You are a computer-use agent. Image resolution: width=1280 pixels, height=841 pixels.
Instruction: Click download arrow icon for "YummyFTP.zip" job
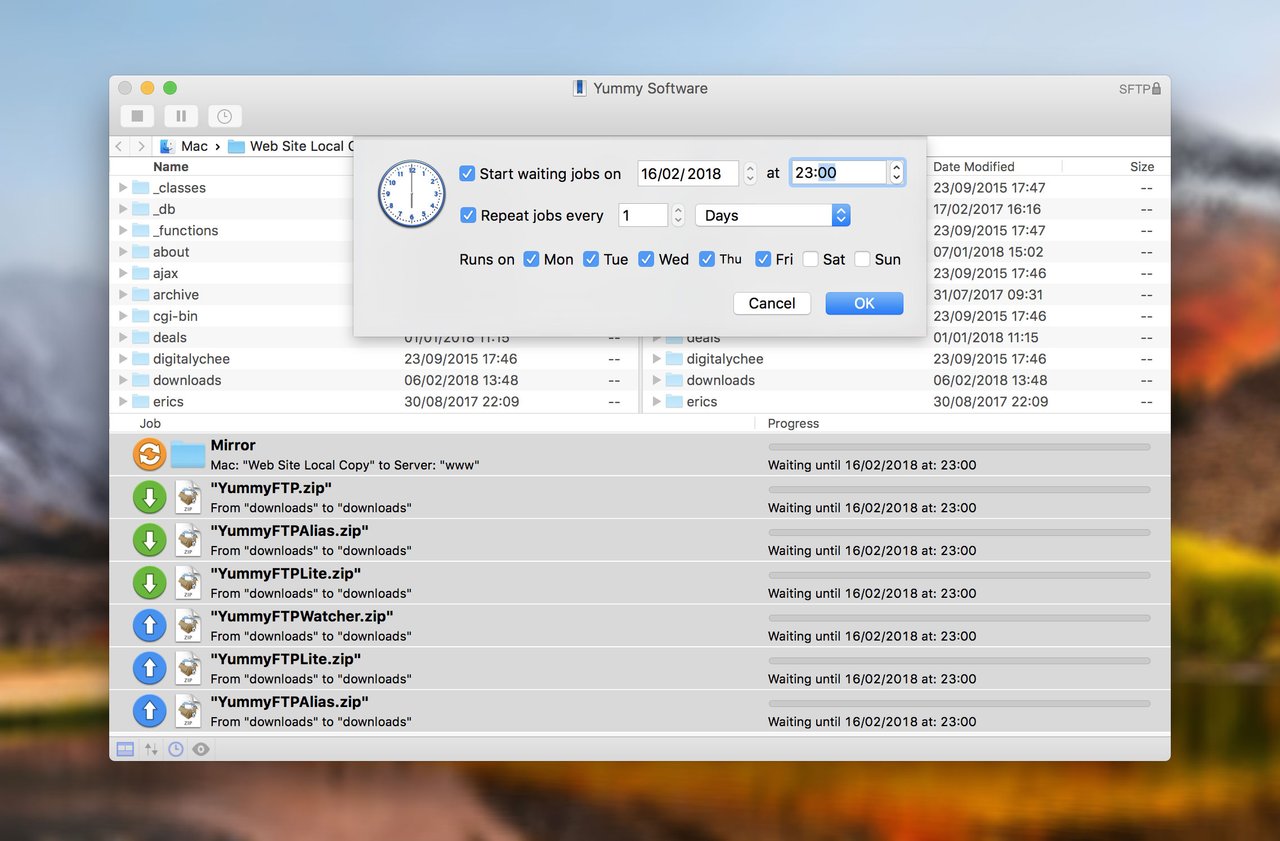[149, 497]
